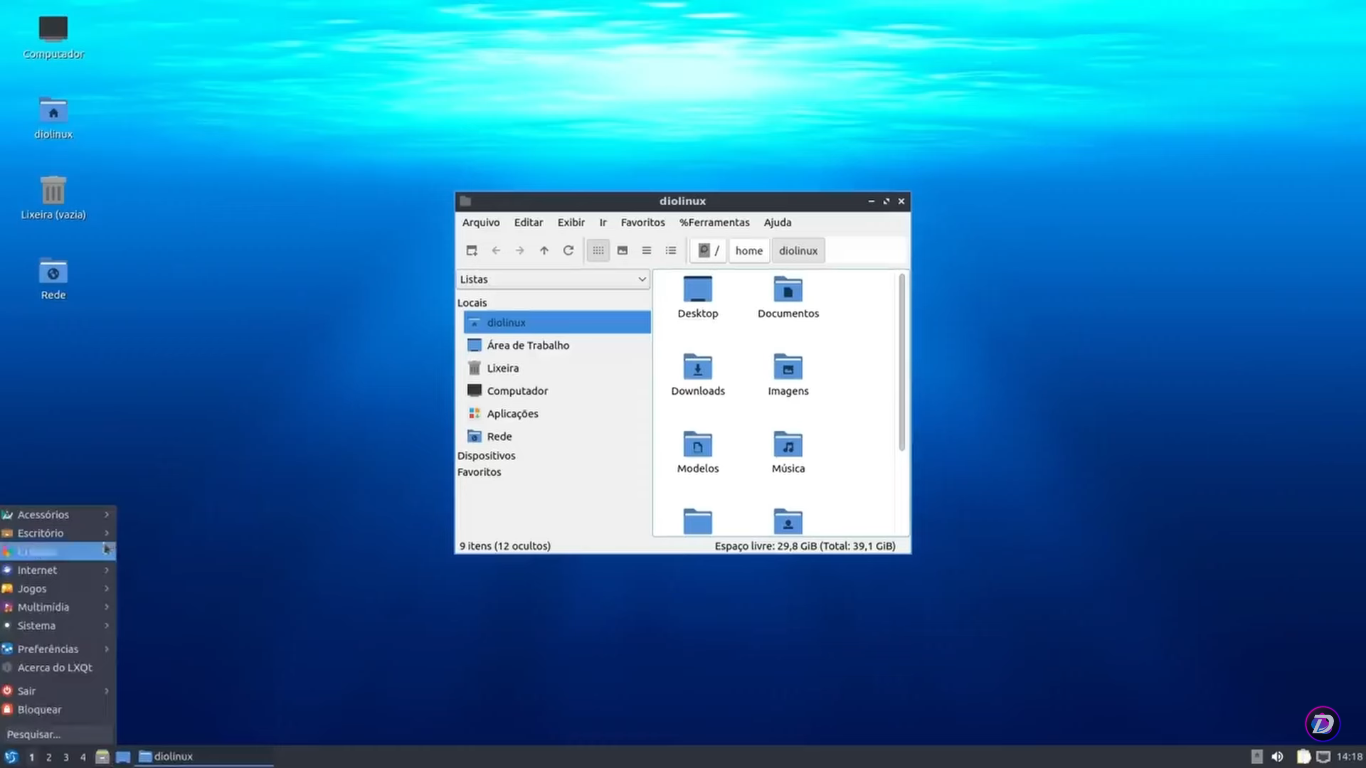Select the icon view mode in PCManFM
This screenshot has height=768, width=1366.
597,250
